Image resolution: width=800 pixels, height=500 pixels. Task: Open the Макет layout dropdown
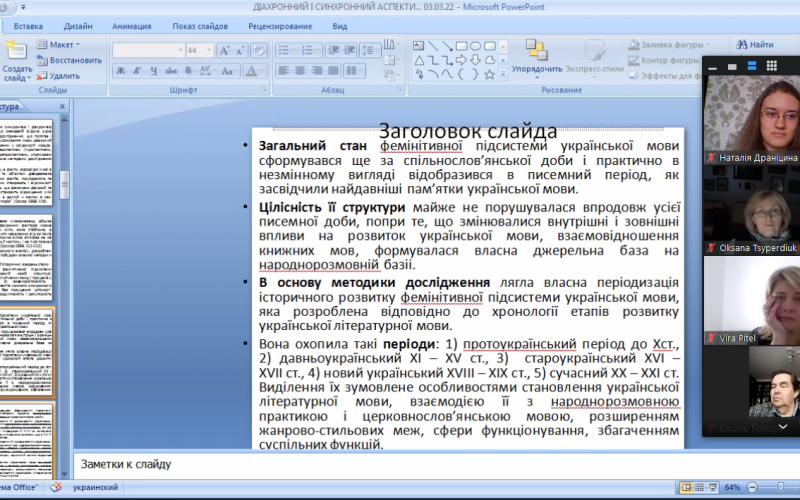click(x=61, y=45)
